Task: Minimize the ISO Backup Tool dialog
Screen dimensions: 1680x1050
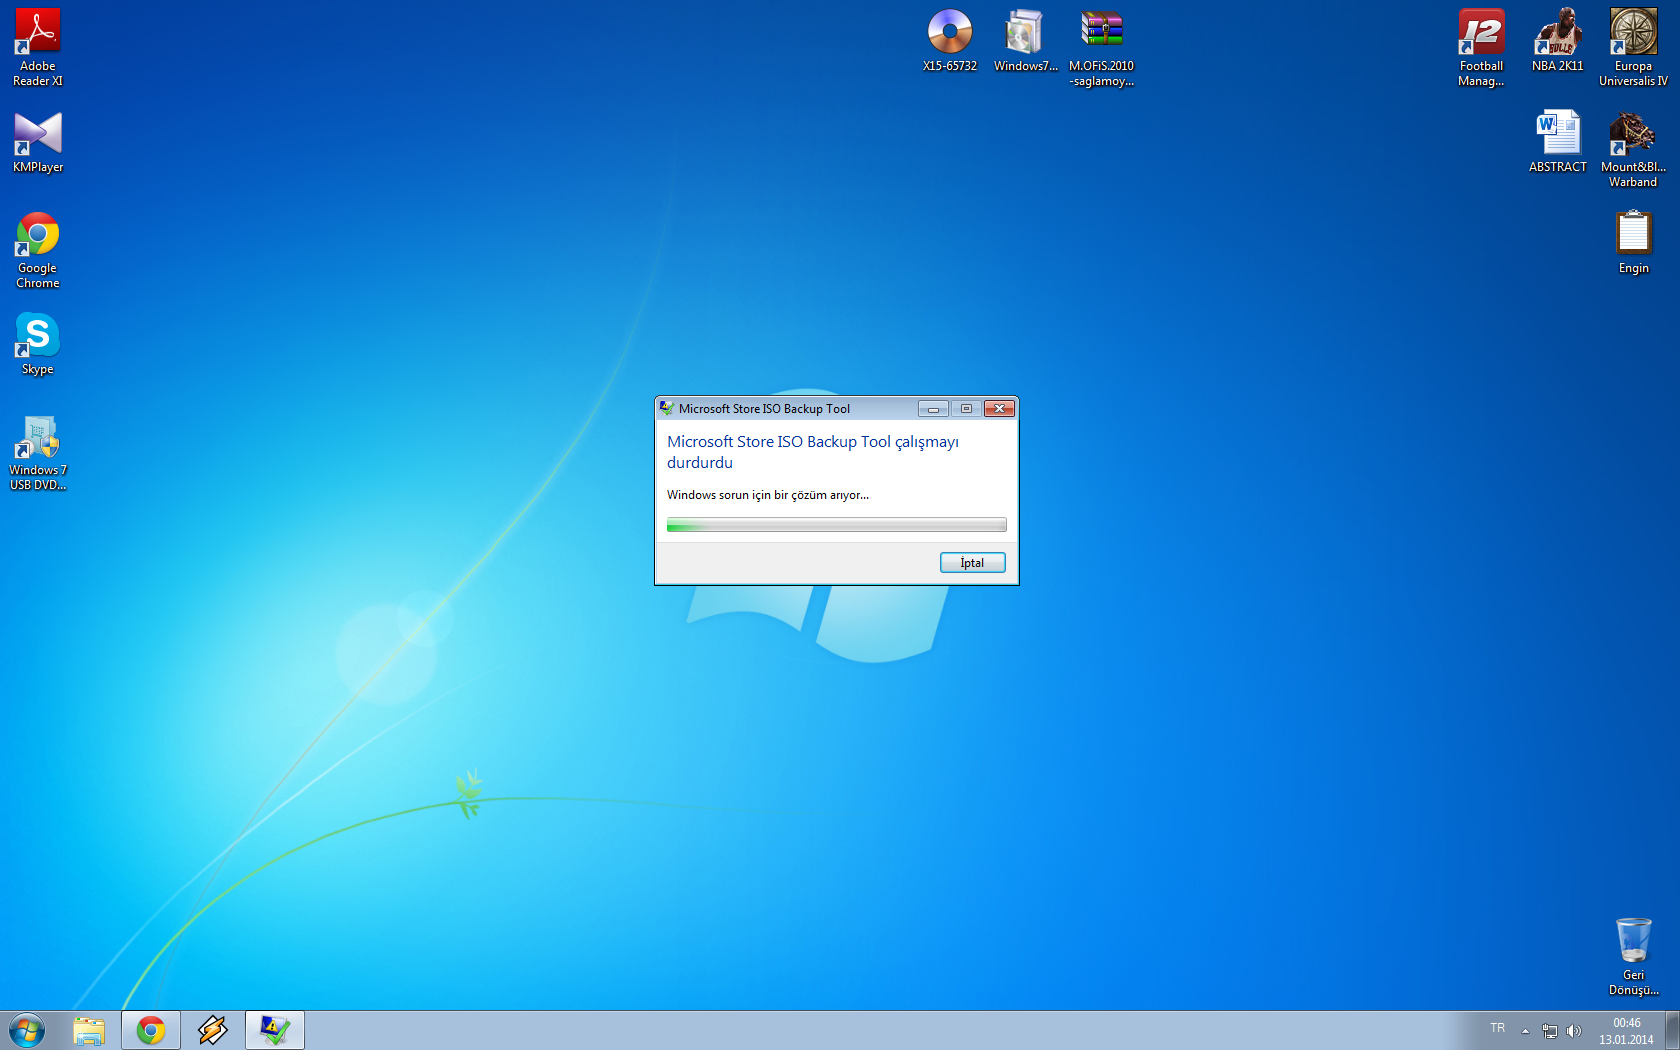Action: point(933,408)
